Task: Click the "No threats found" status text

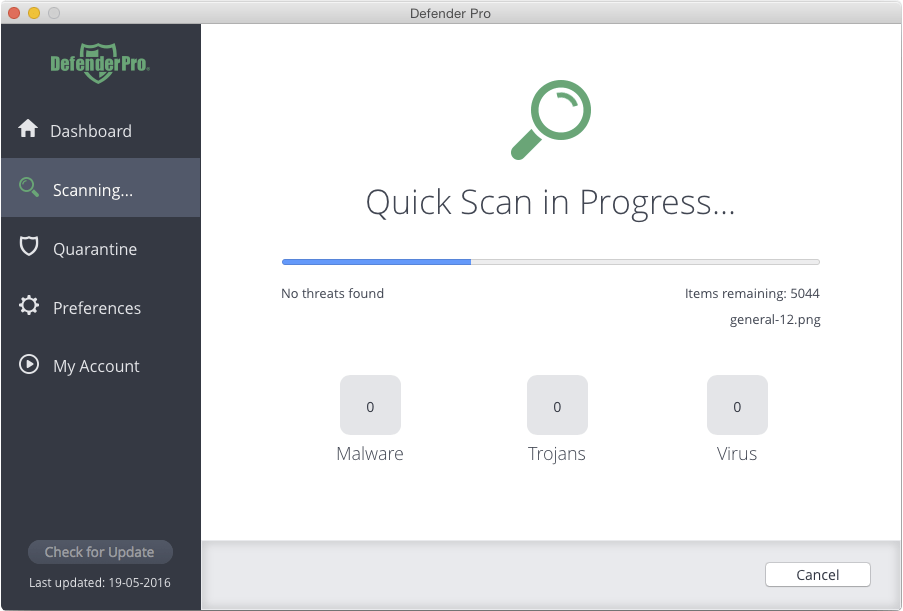Action: [x=332, y=293]
